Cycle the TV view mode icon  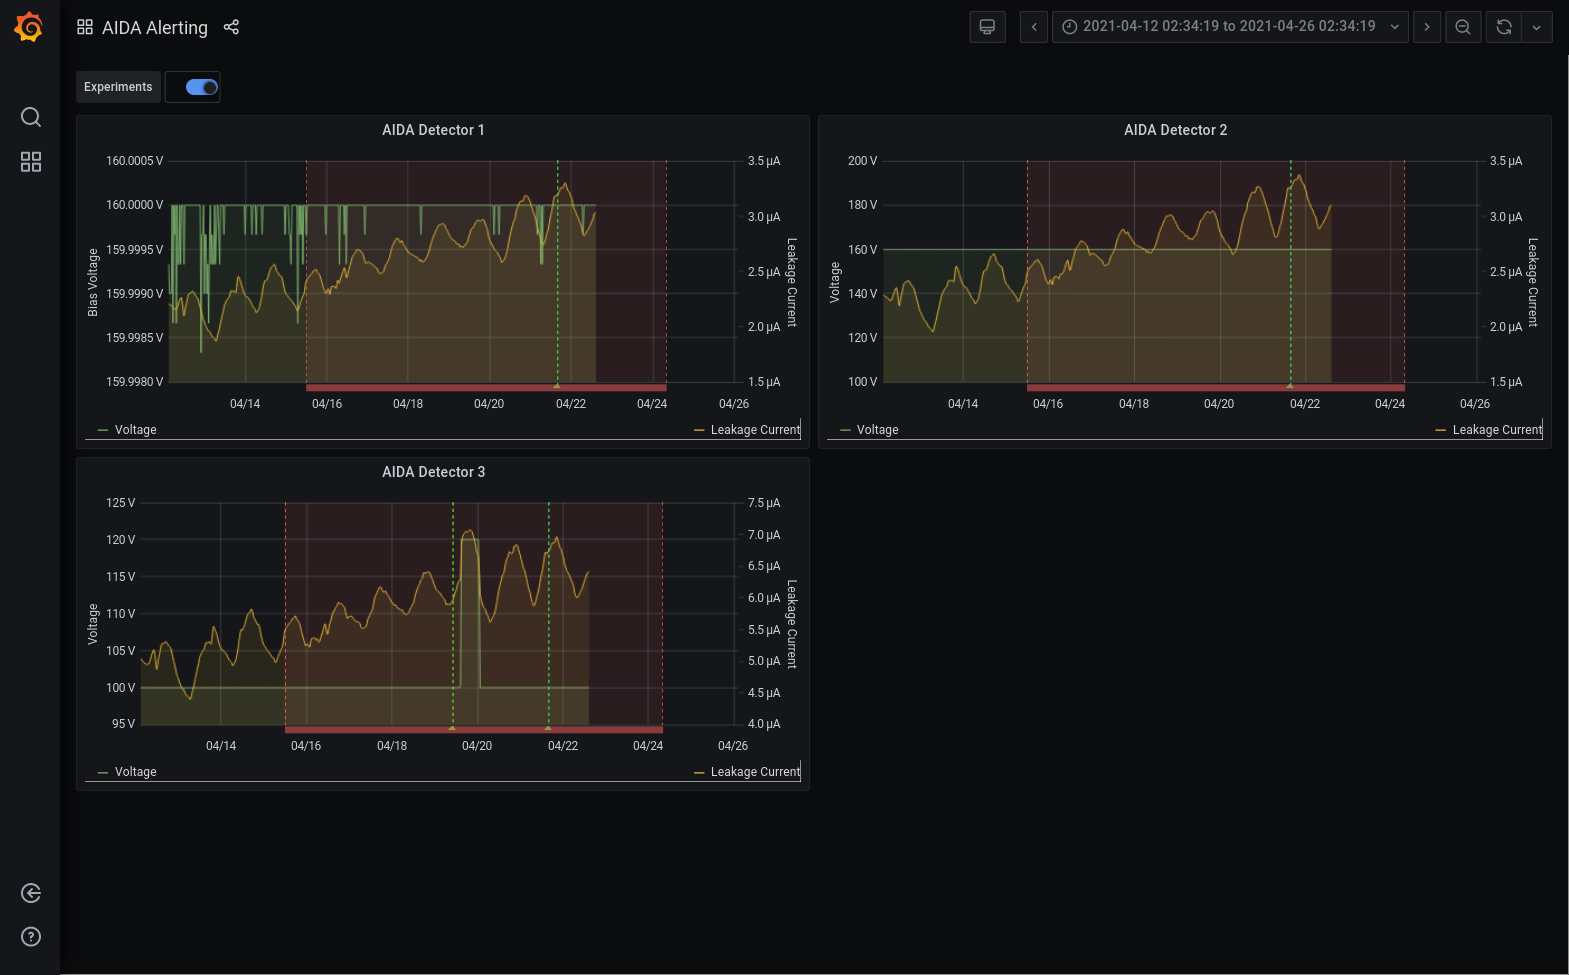(x=987, y=27)
